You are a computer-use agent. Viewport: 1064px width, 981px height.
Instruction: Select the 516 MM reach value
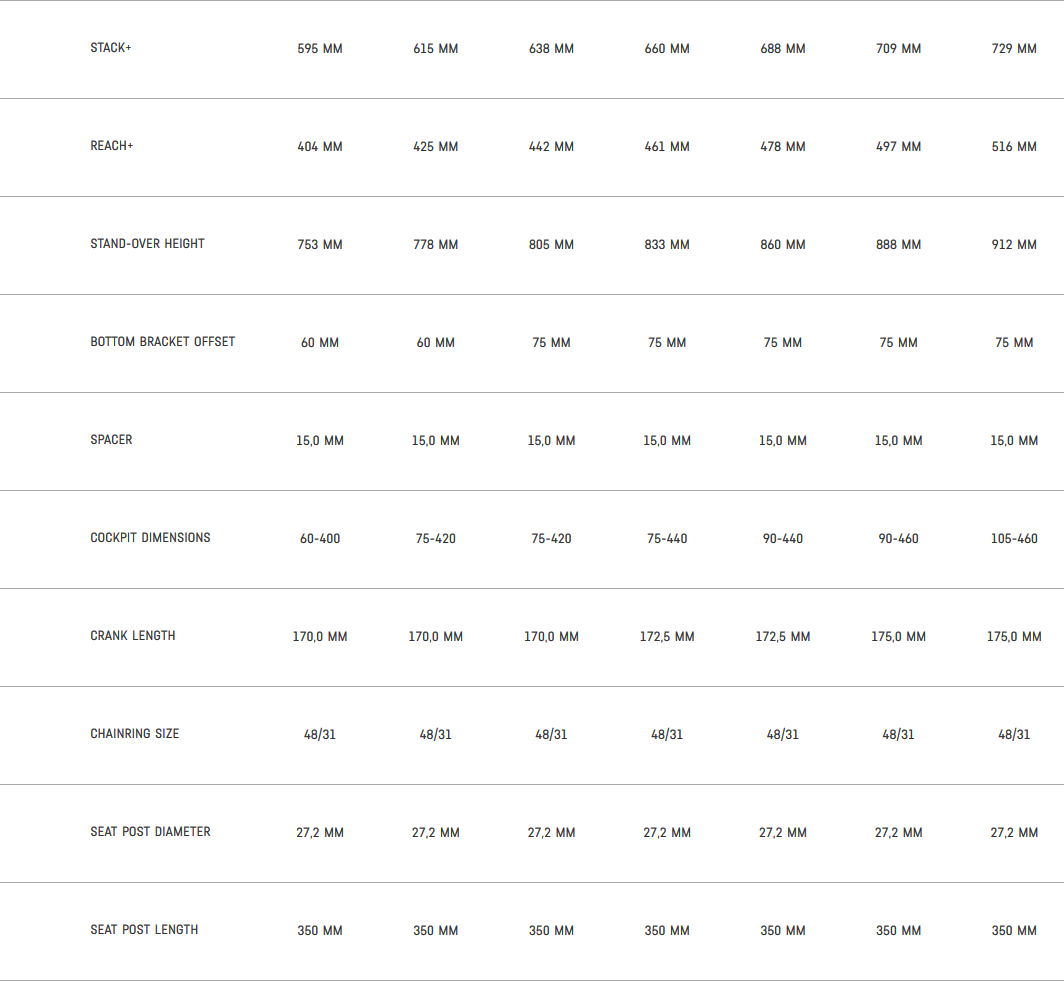click(1014, 147)
